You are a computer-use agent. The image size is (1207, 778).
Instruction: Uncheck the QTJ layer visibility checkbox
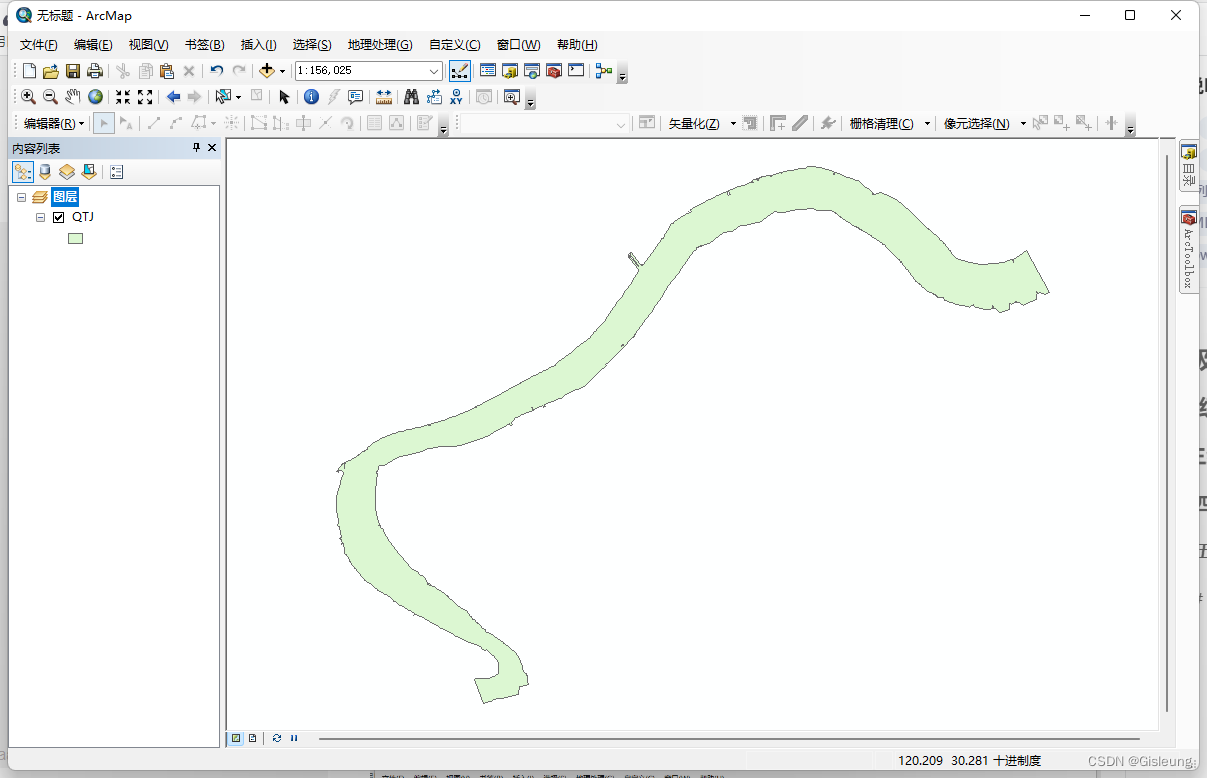[x=58, y=217]
